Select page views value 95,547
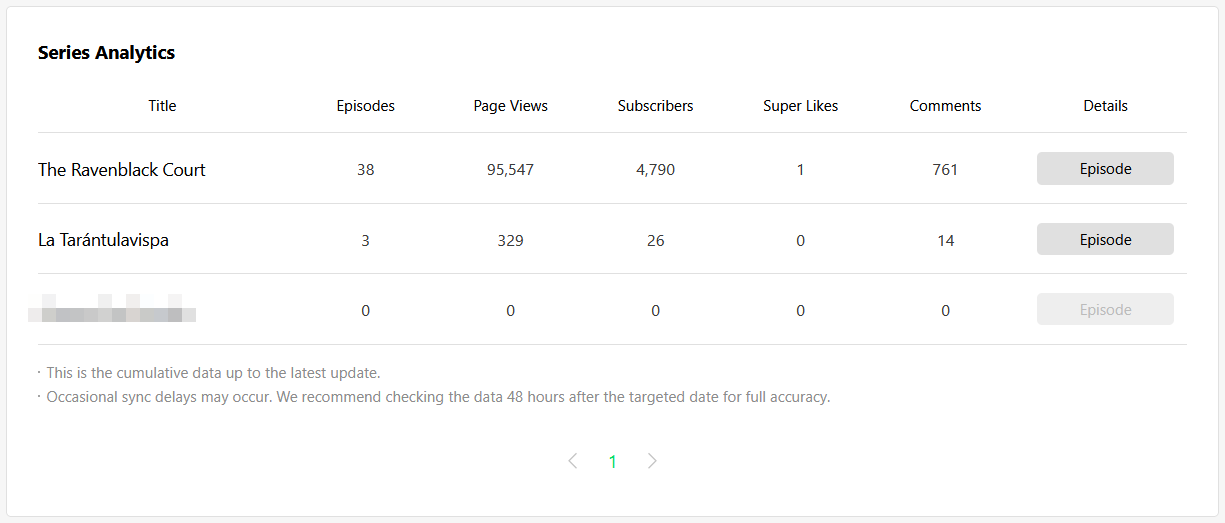The width and height of the screenshot is (1225, 523). click(x=511, y=170)
